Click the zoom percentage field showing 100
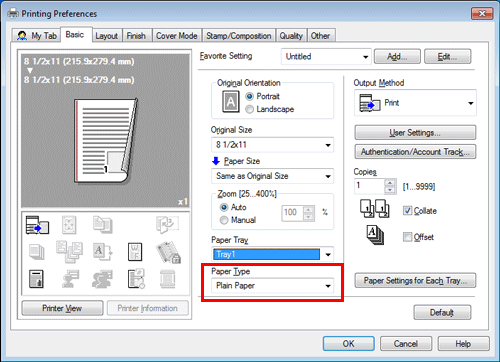 (293, 213)
